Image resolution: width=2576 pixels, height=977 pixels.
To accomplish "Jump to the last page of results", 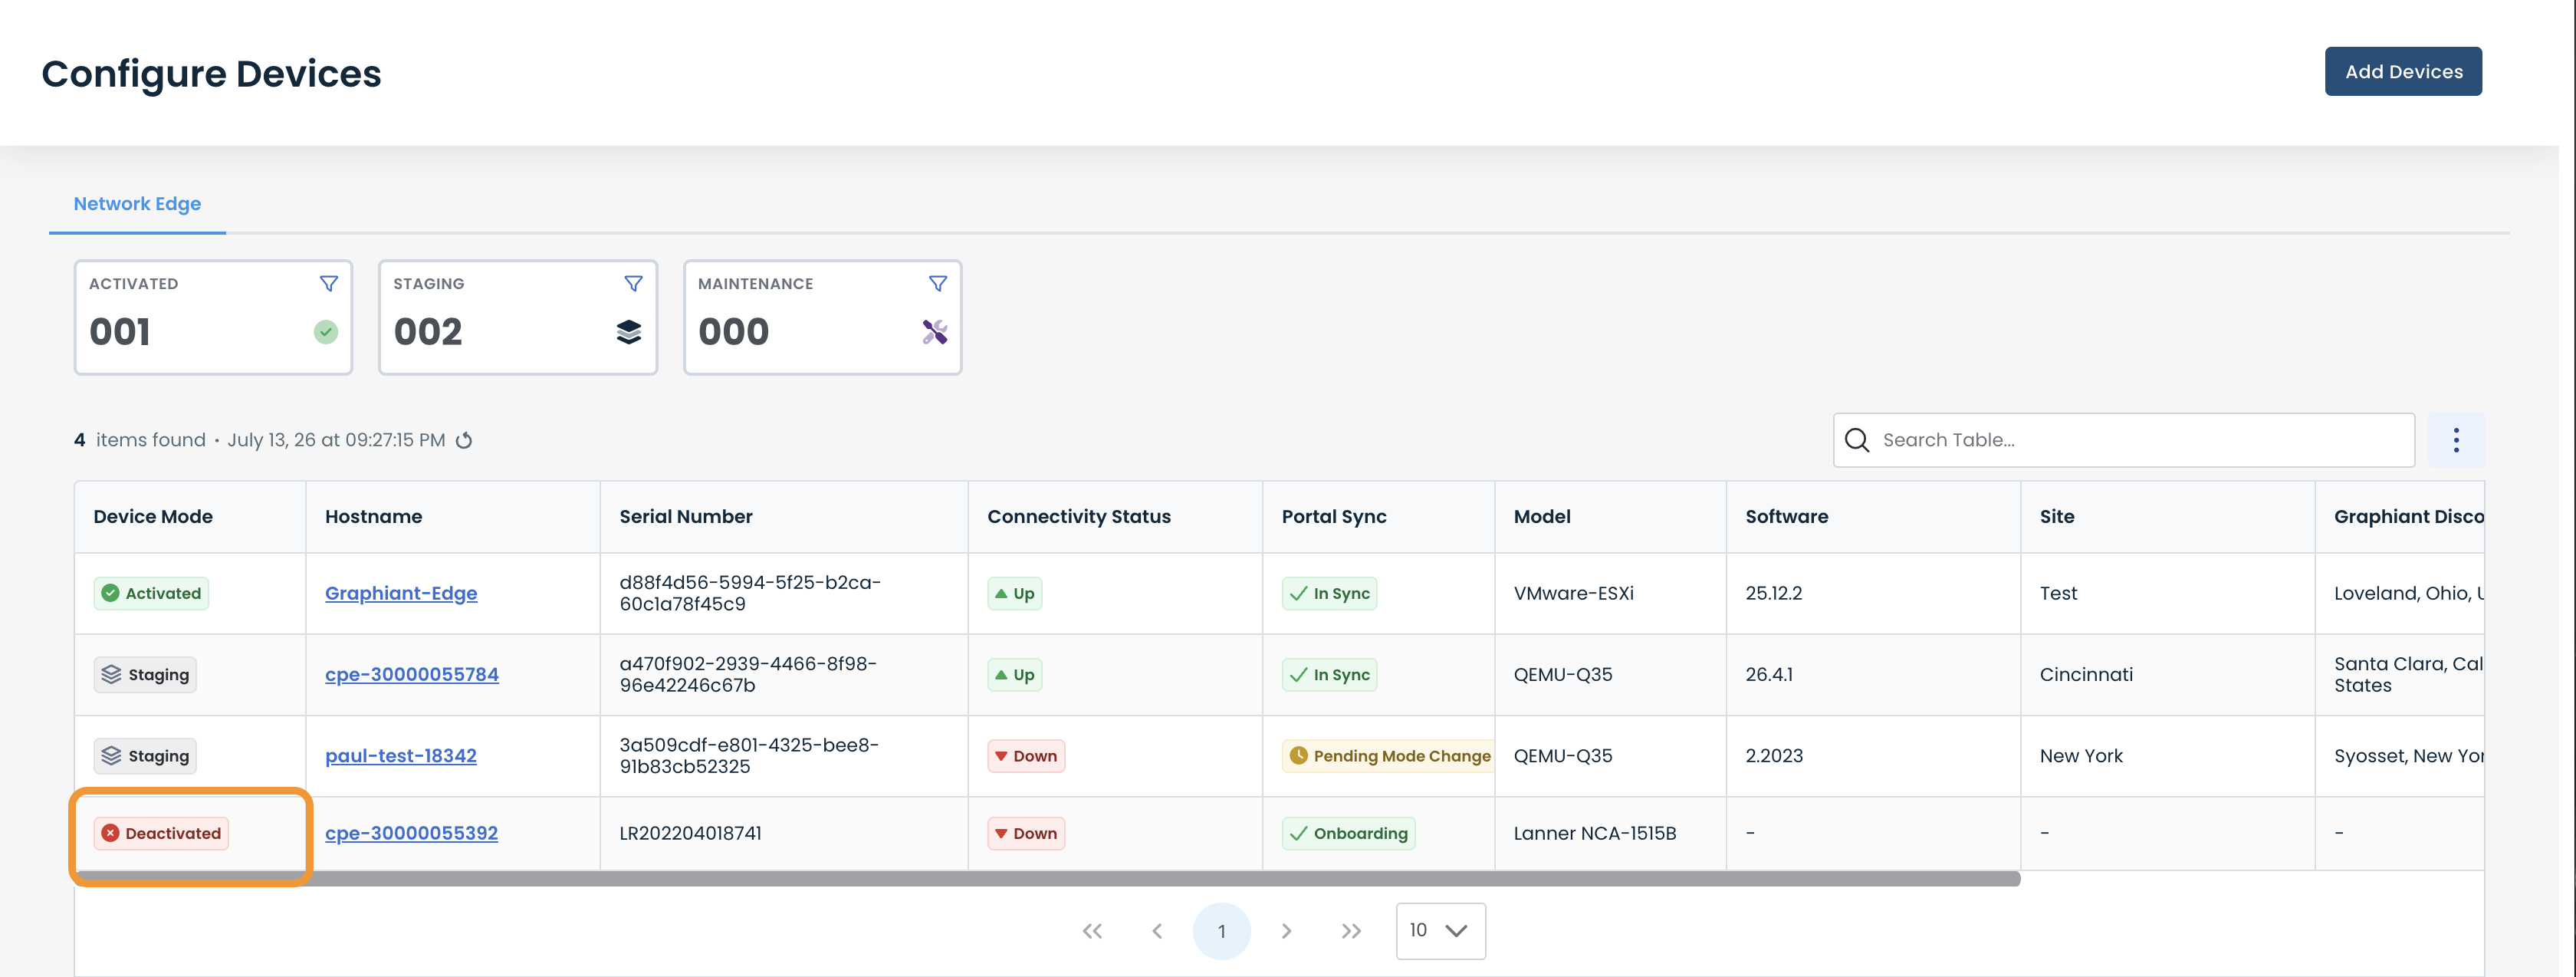I will 1351,931.
